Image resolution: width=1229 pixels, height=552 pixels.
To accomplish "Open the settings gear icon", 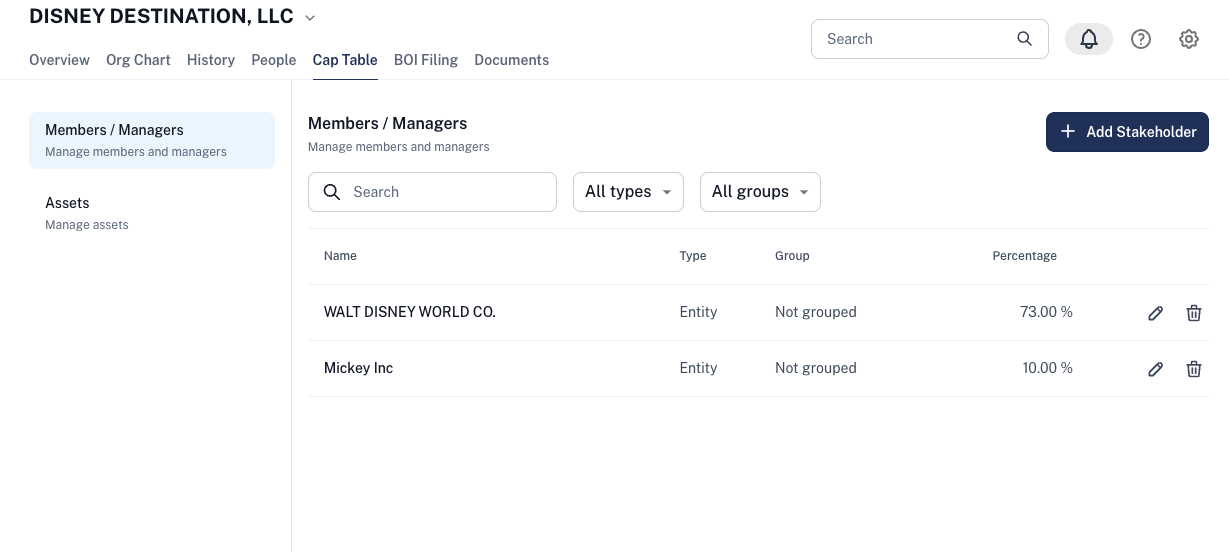I will pyautogui.click(x=1189, y=39).
